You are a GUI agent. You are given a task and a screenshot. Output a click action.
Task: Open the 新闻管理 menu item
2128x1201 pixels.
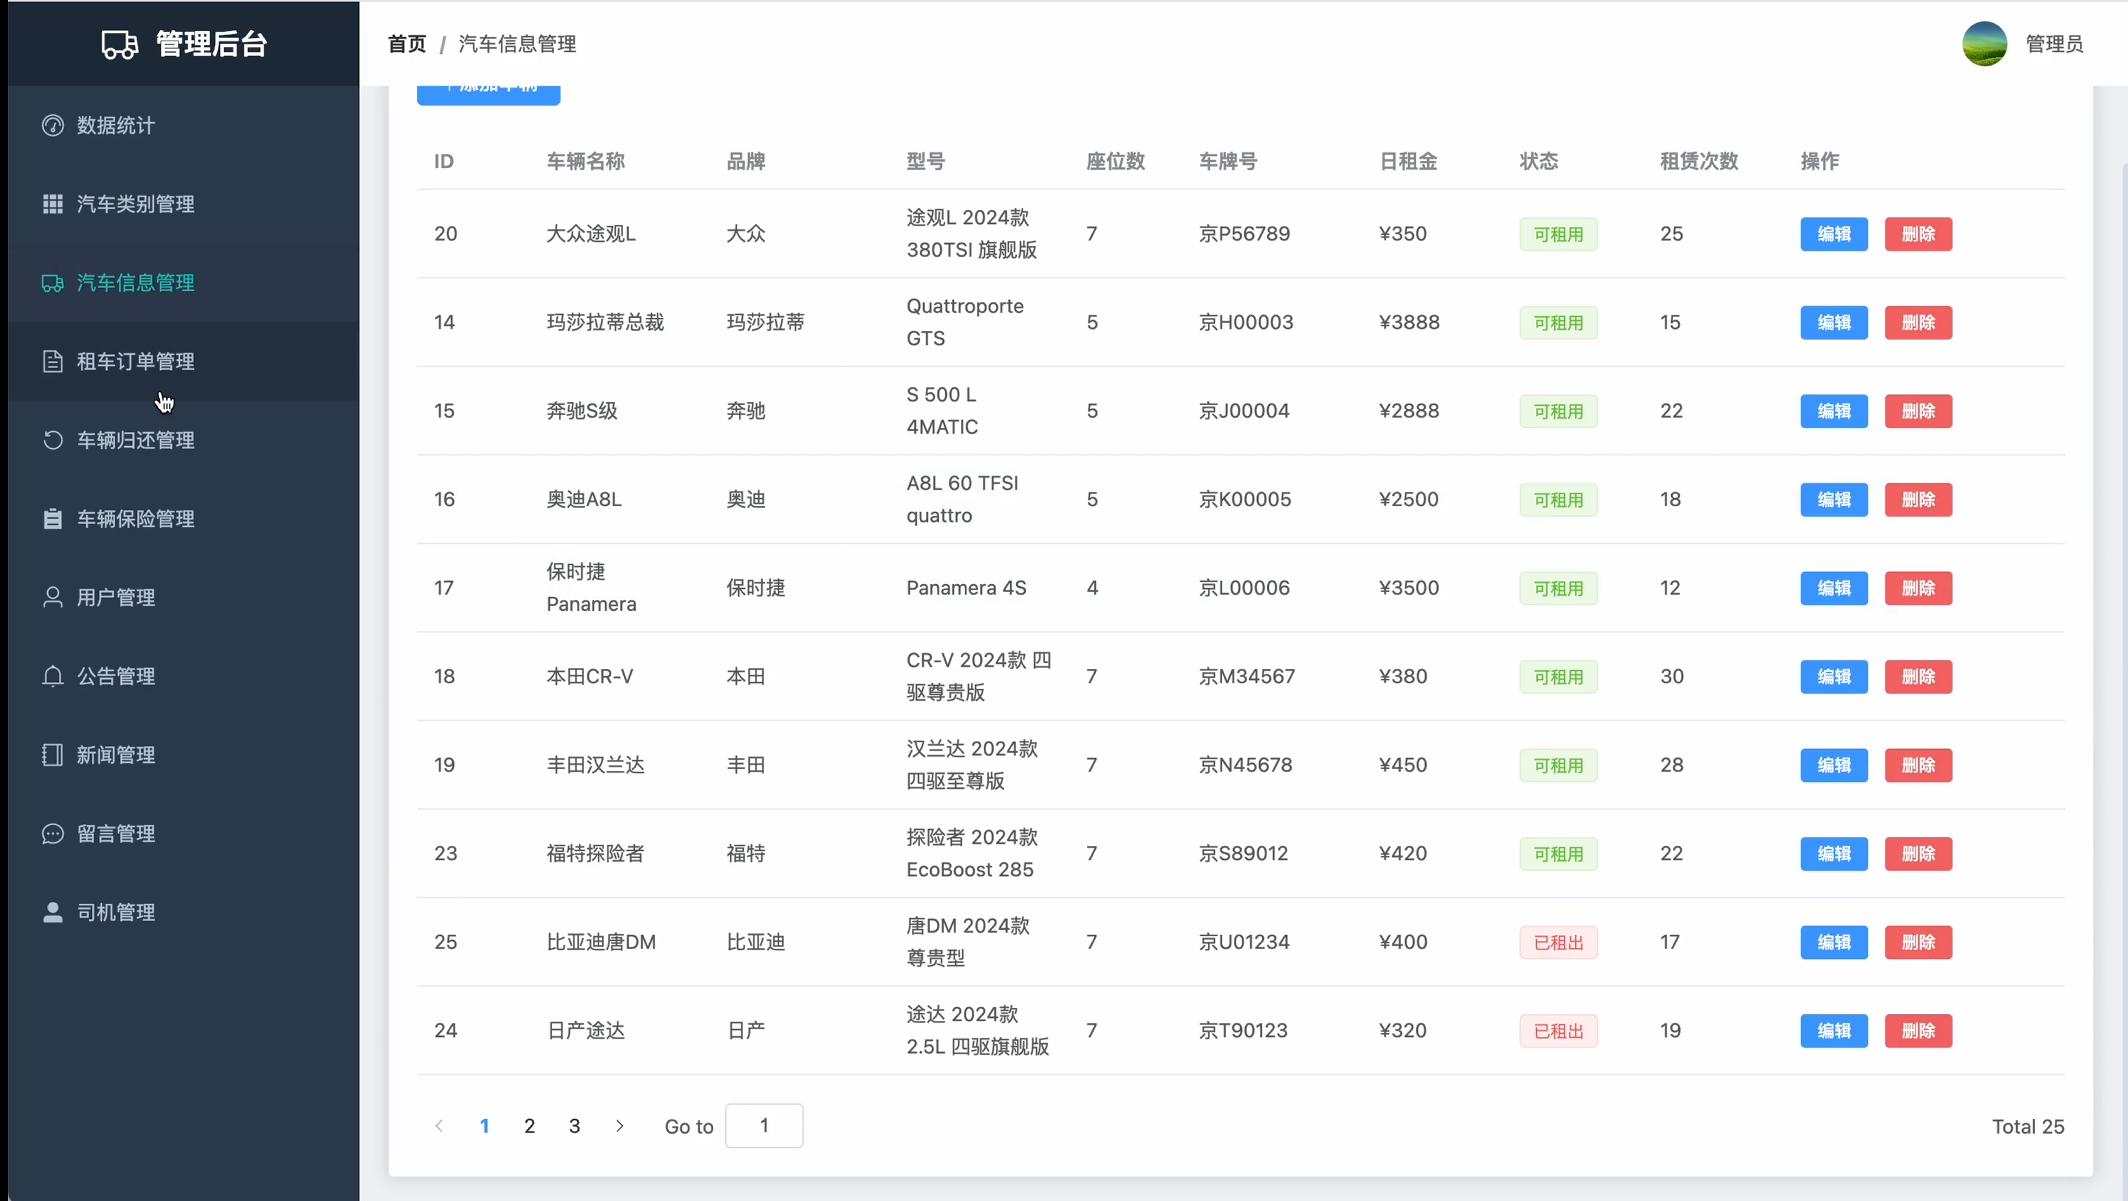116,755
